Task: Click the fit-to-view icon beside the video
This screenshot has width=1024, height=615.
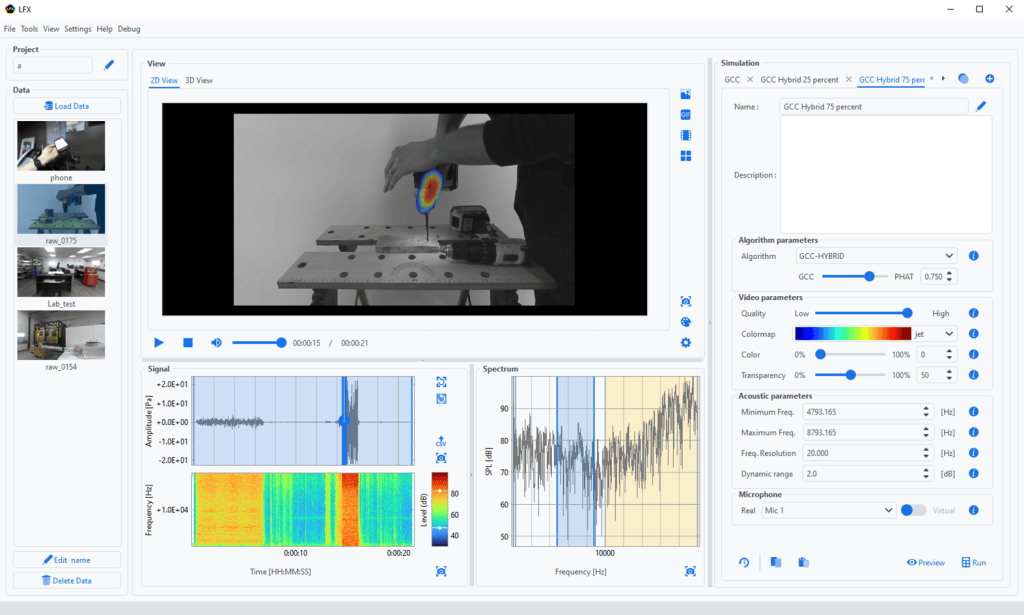Action: pyautogui.click(x=686, y=302)
